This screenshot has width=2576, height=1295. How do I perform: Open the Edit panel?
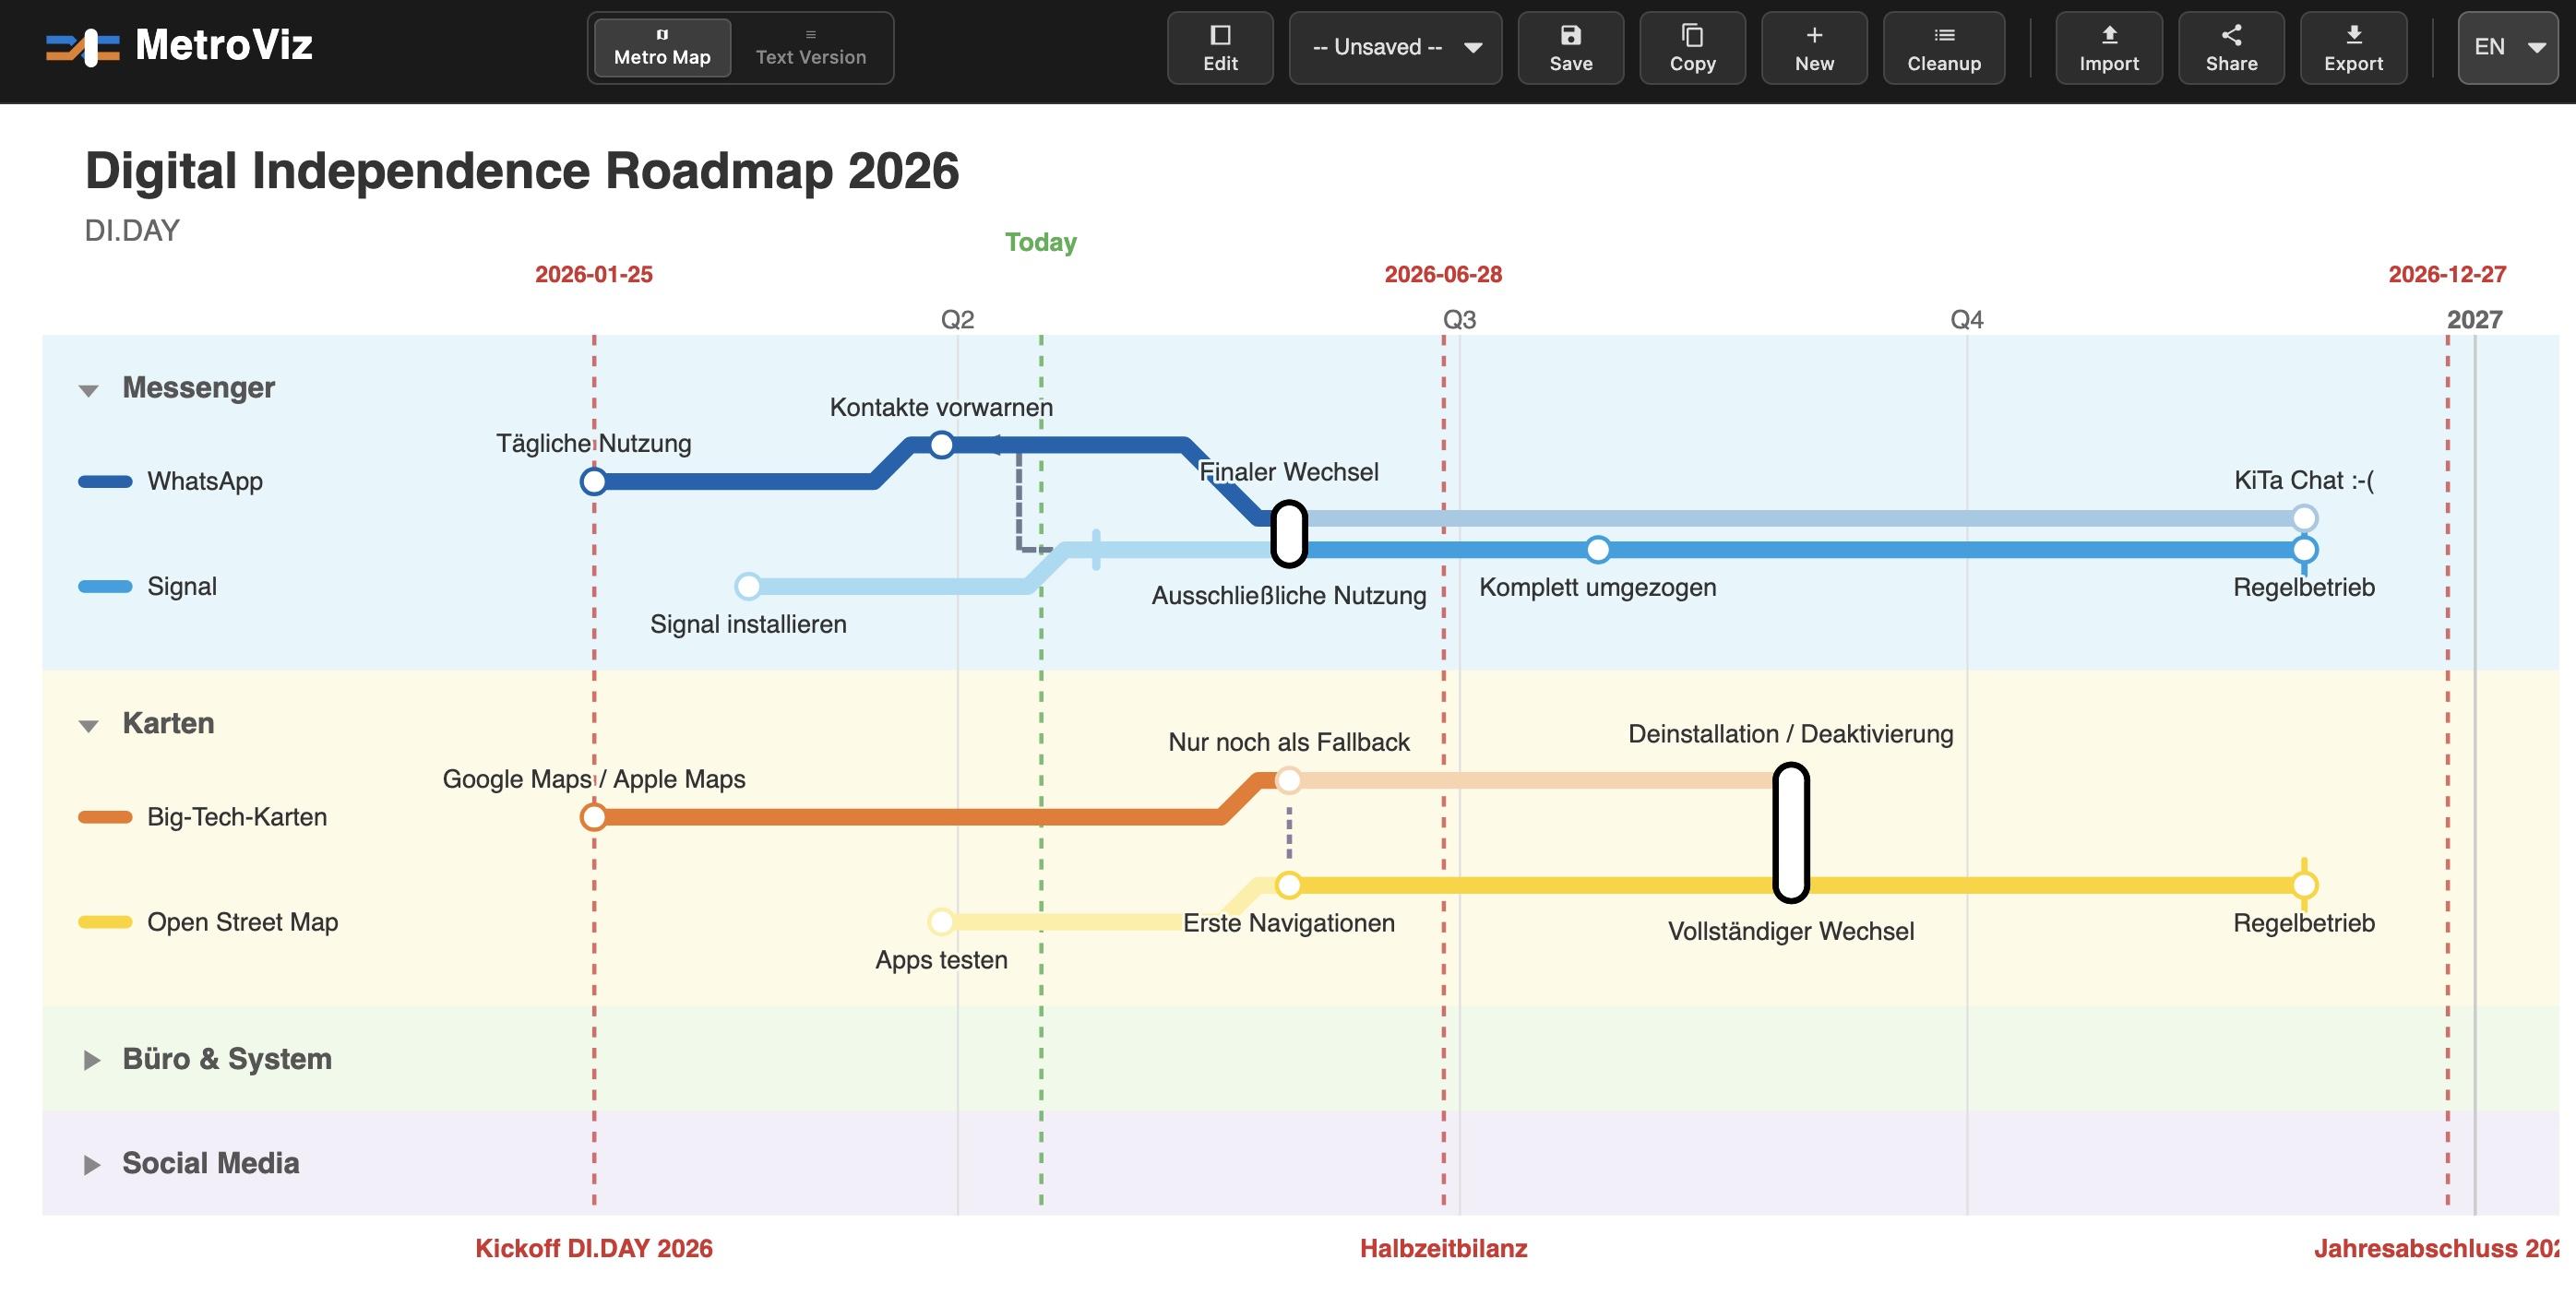1220,48
